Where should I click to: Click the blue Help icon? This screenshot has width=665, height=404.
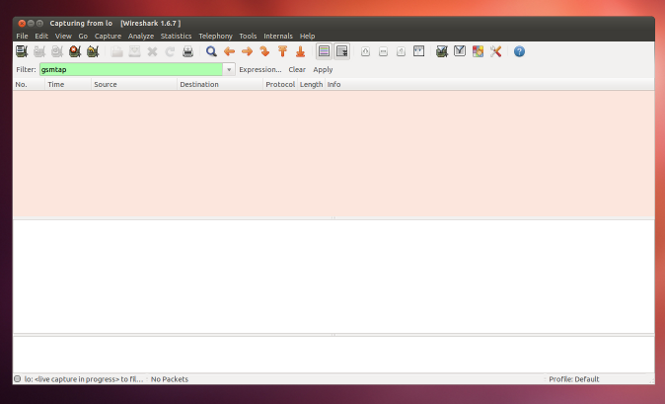point(519,52)
